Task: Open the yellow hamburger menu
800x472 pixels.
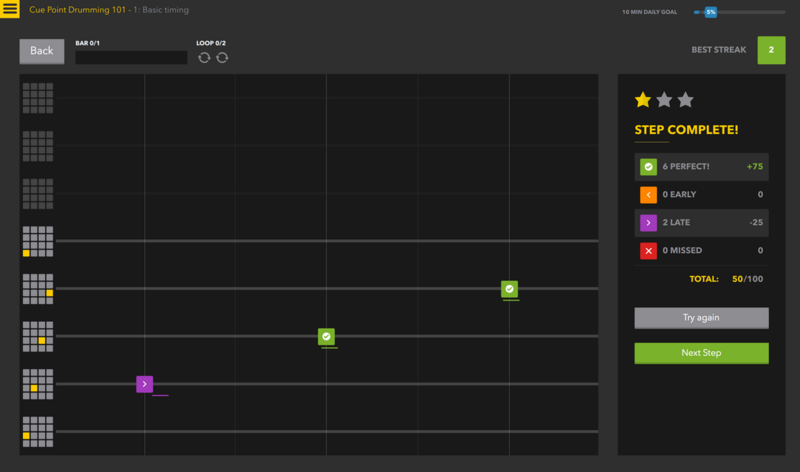Action: (9, 10)
